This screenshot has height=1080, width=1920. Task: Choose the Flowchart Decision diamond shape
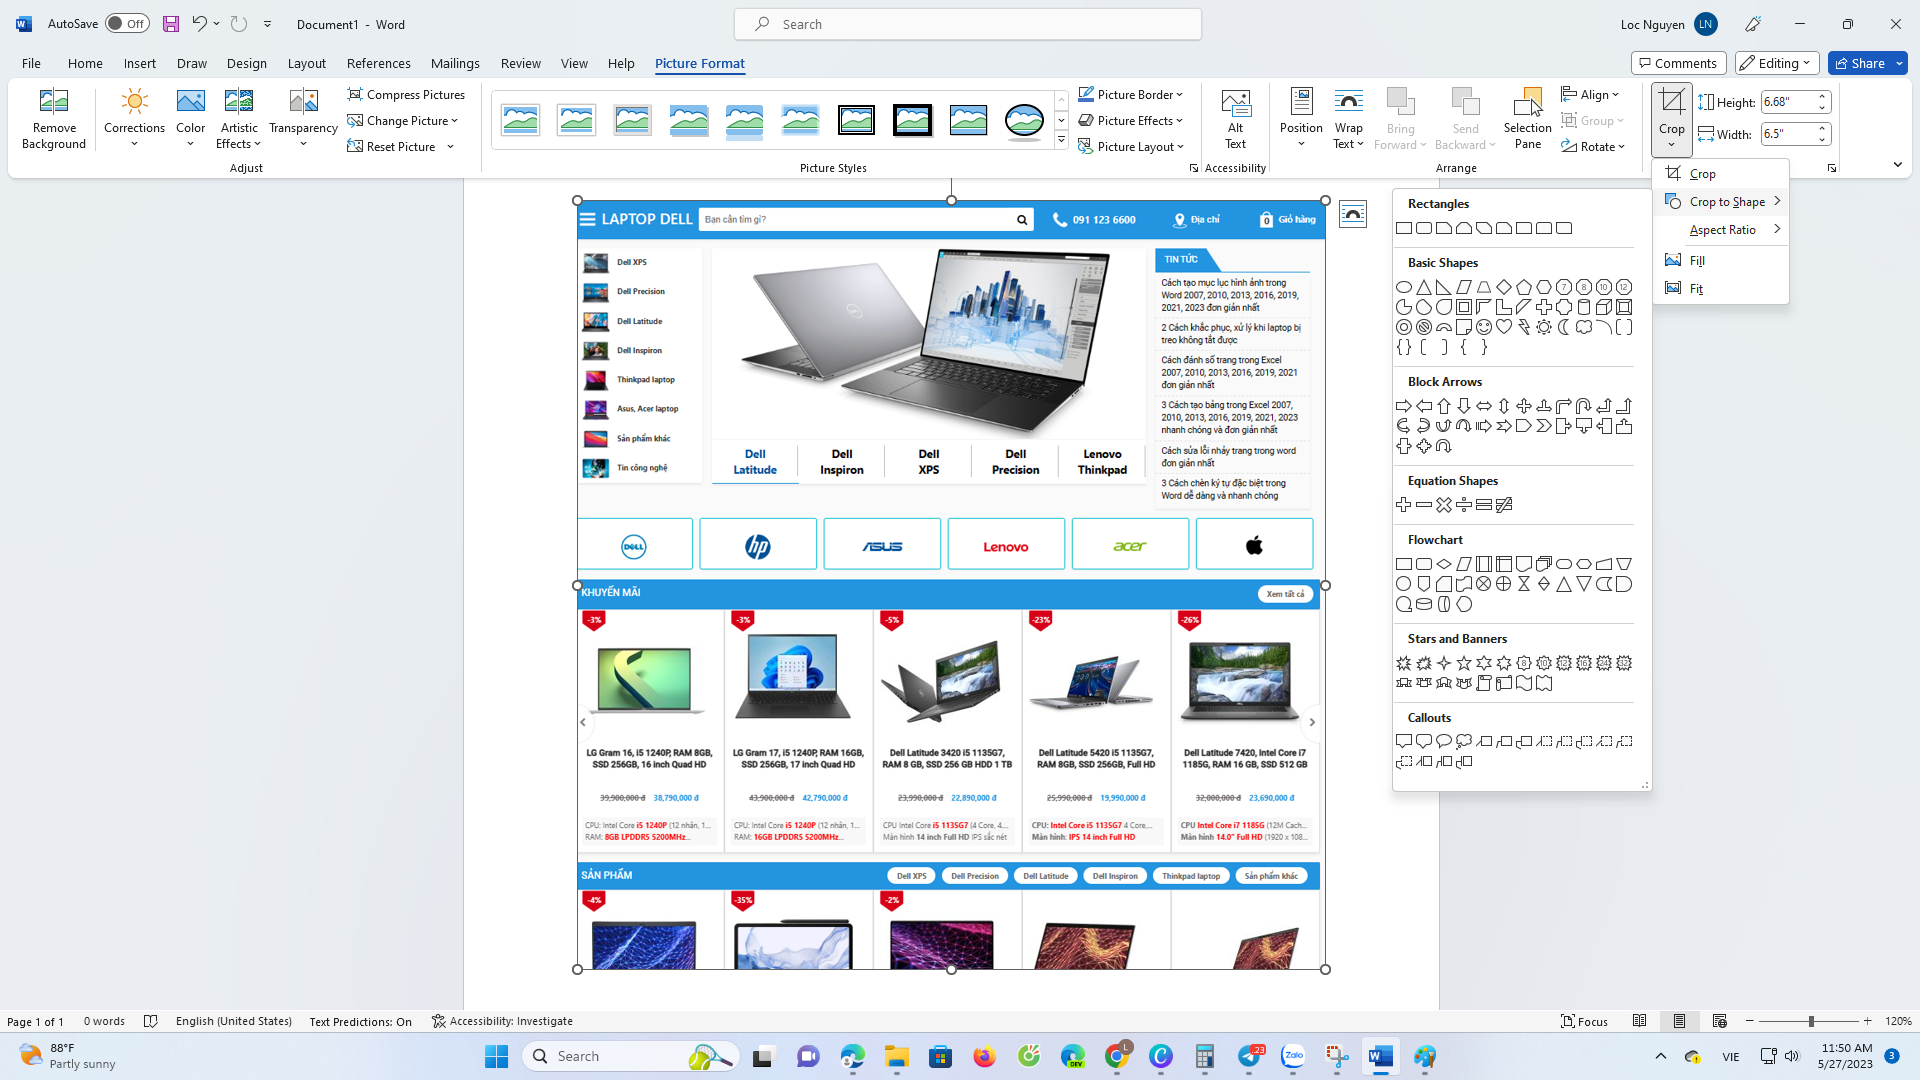coord(1444,564)
